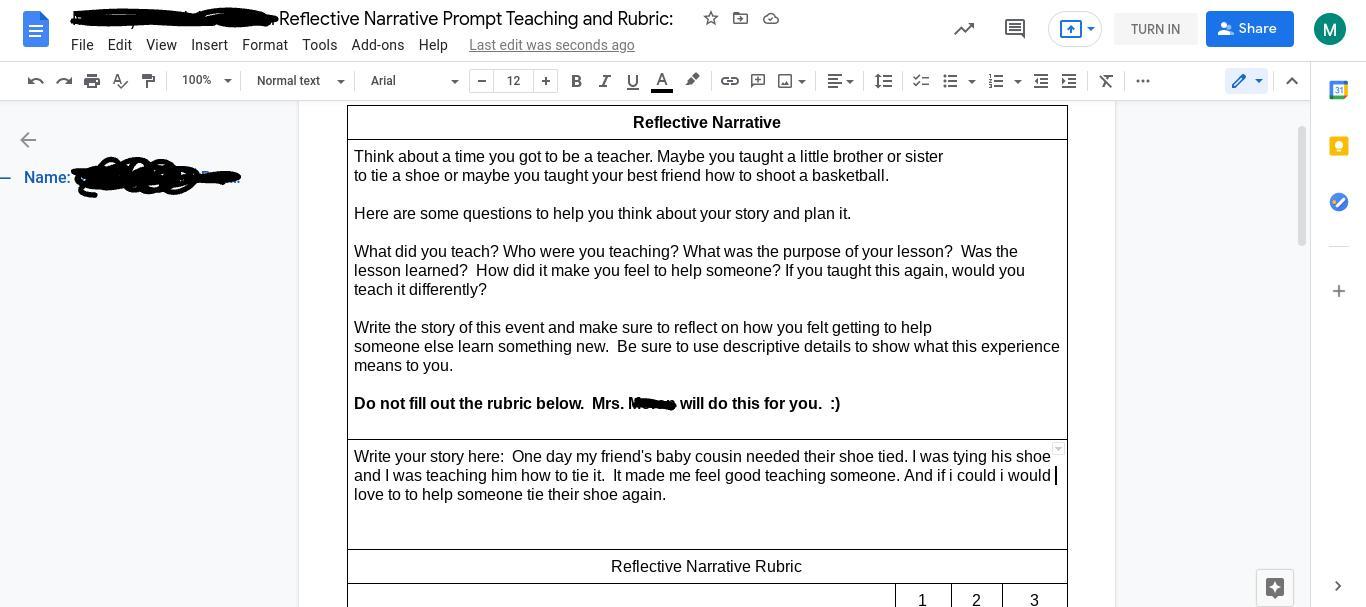Decrease the indent
Image resolution: width=1366 pixels, height=607 pixels.
point(1041,81)
